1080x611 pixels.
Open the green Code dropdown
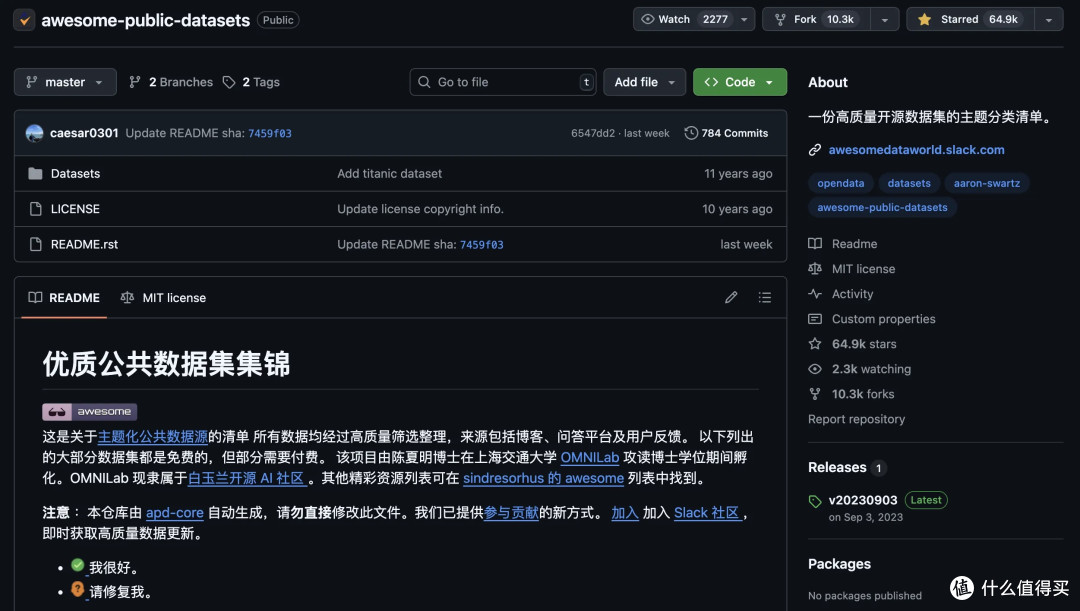click(x=740, y=82)
